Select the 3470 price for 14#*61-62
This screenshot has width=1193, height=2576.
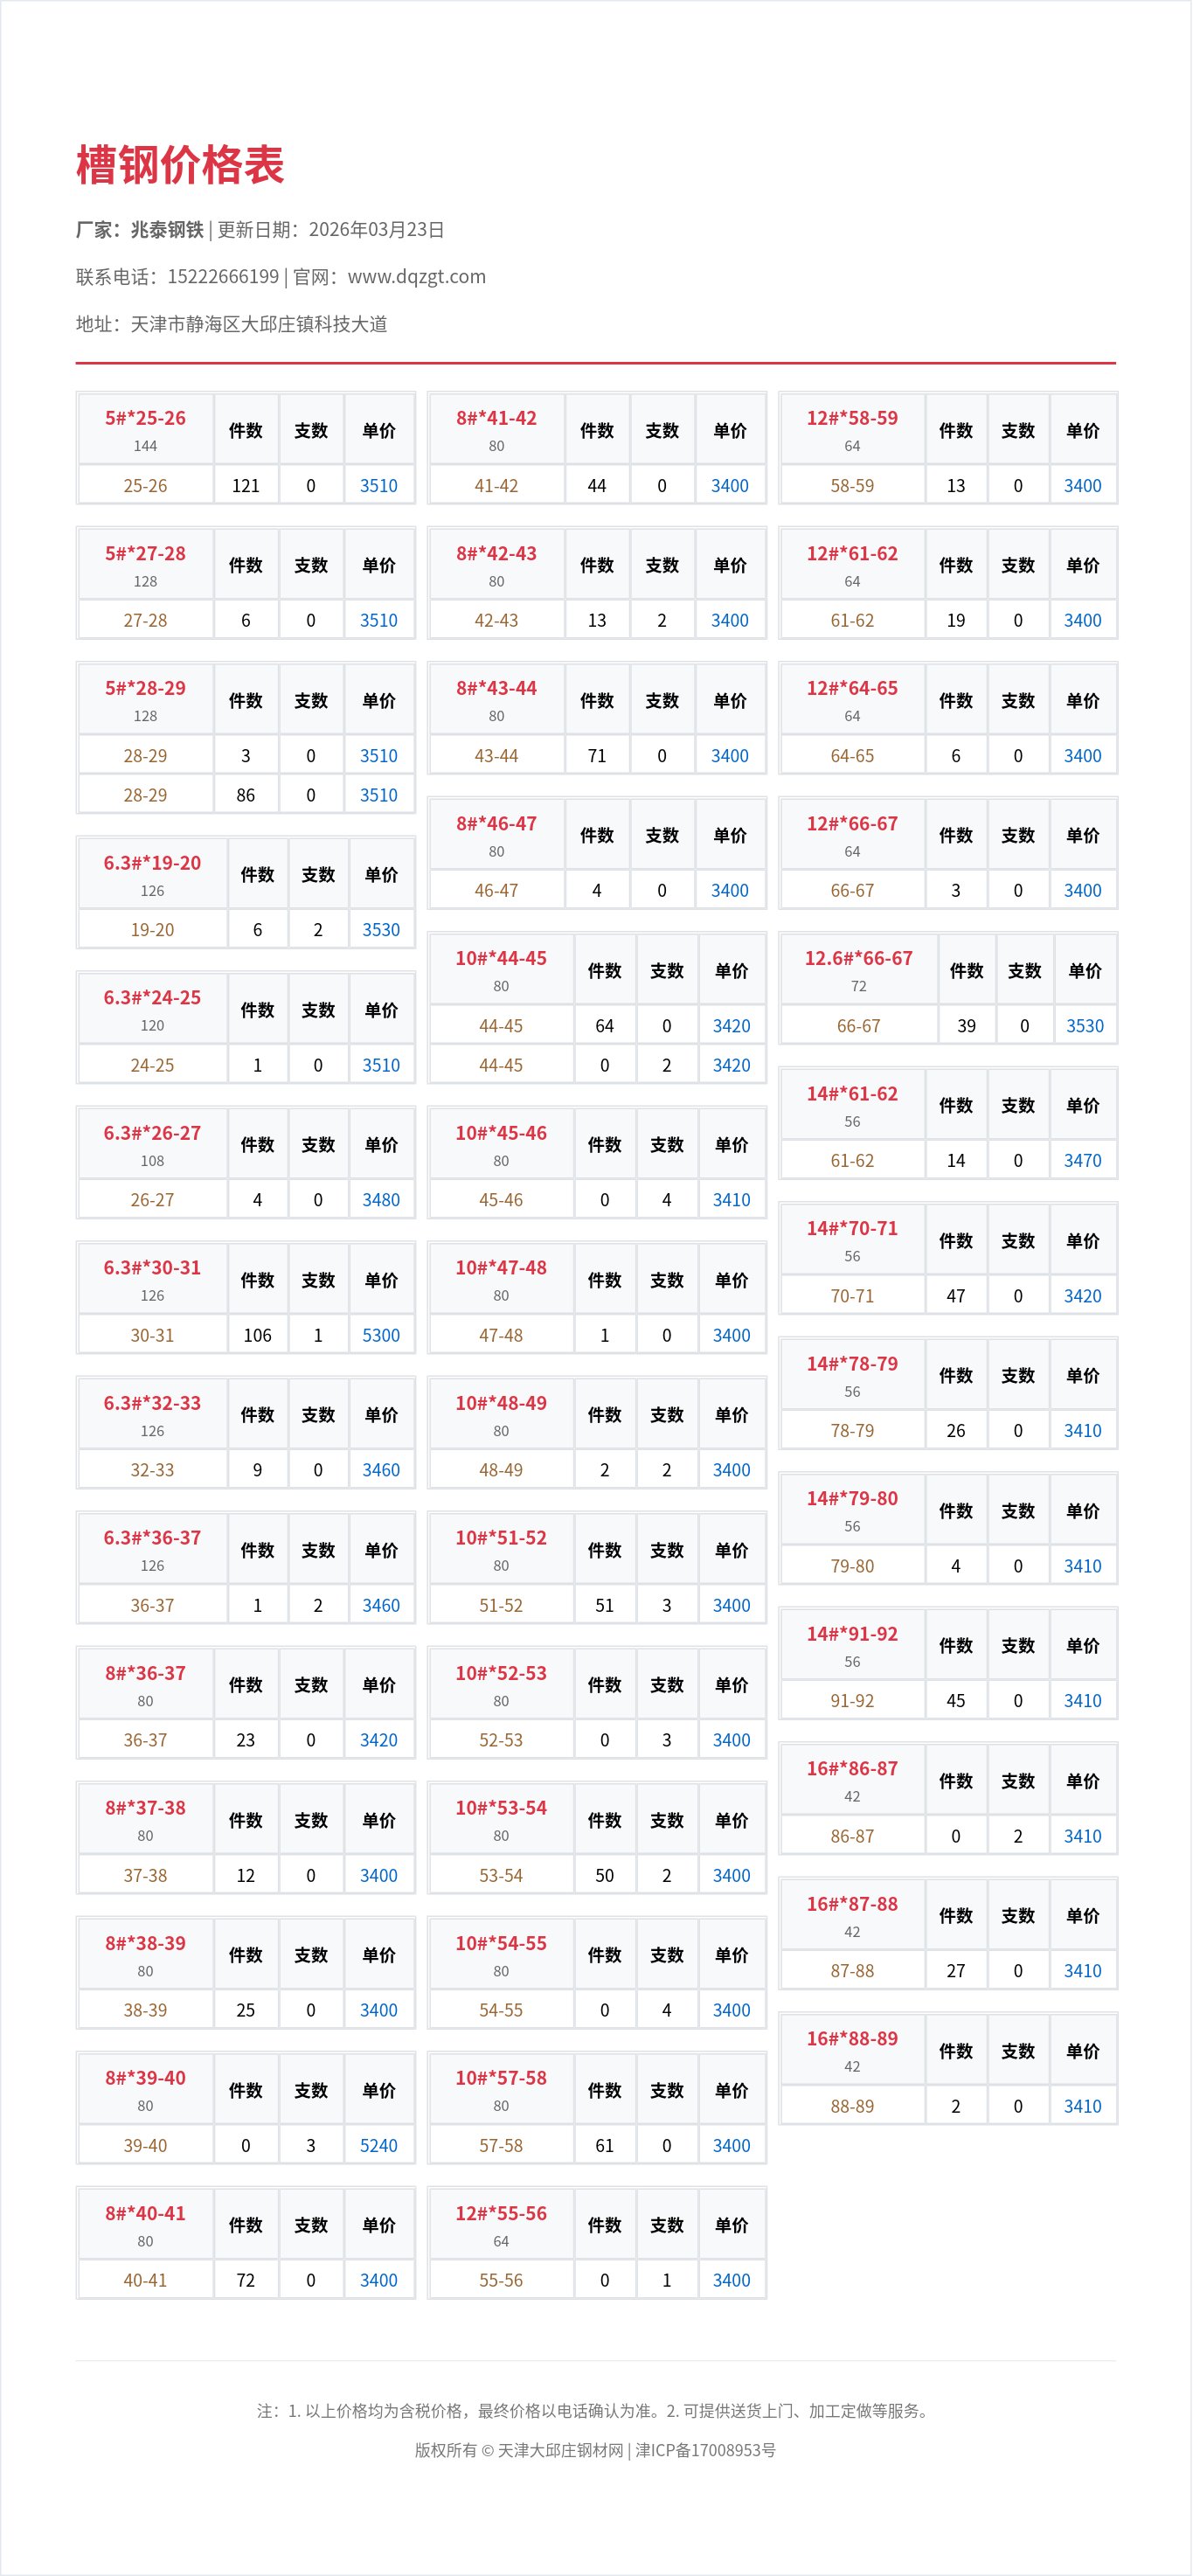(1082, 1160)
